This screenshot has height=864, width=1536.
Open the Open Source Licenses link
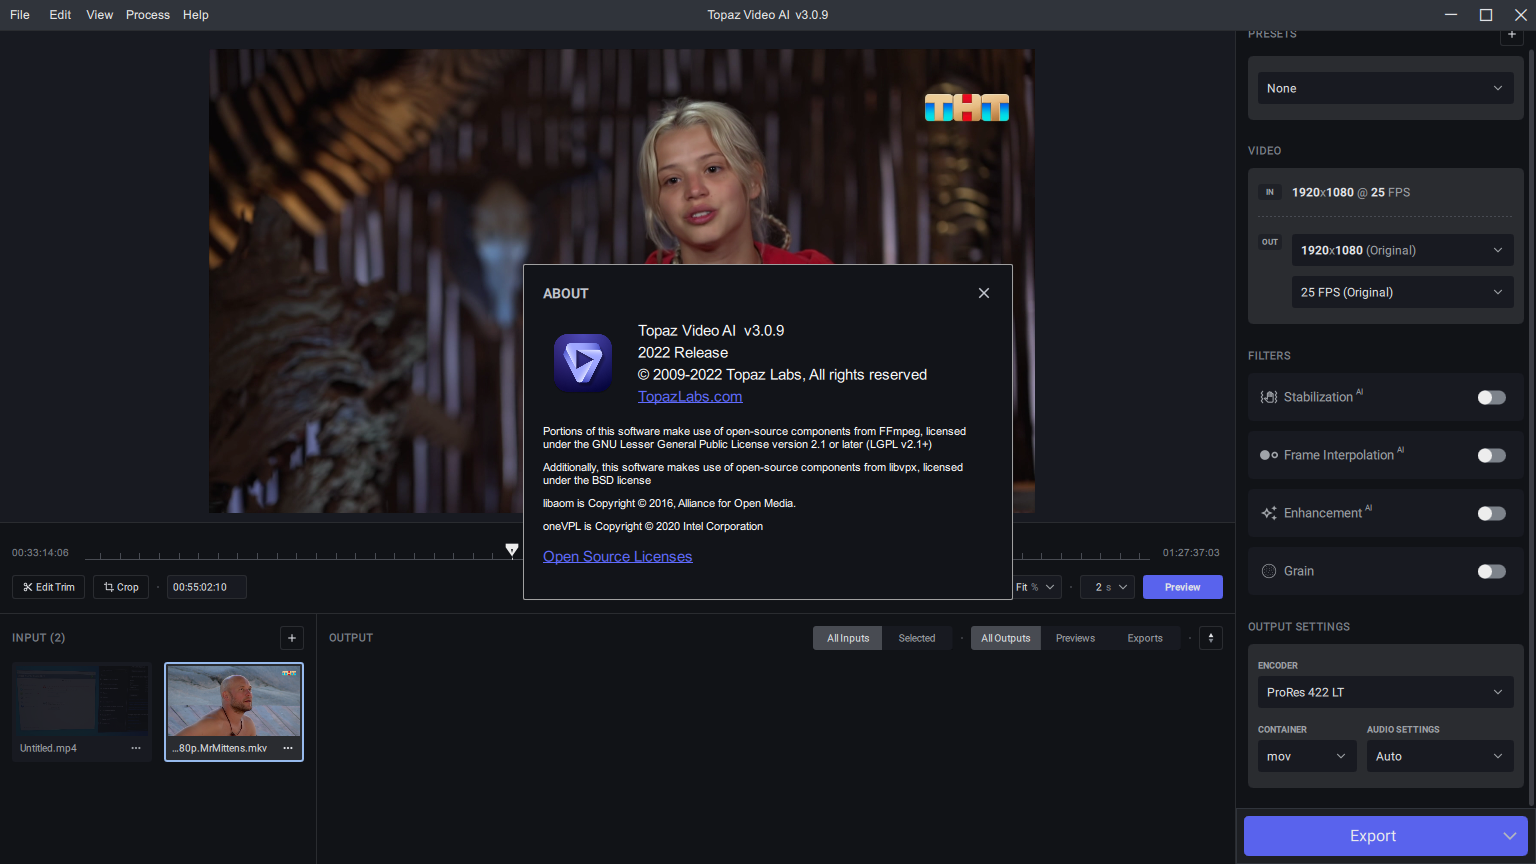pos(617,557)
